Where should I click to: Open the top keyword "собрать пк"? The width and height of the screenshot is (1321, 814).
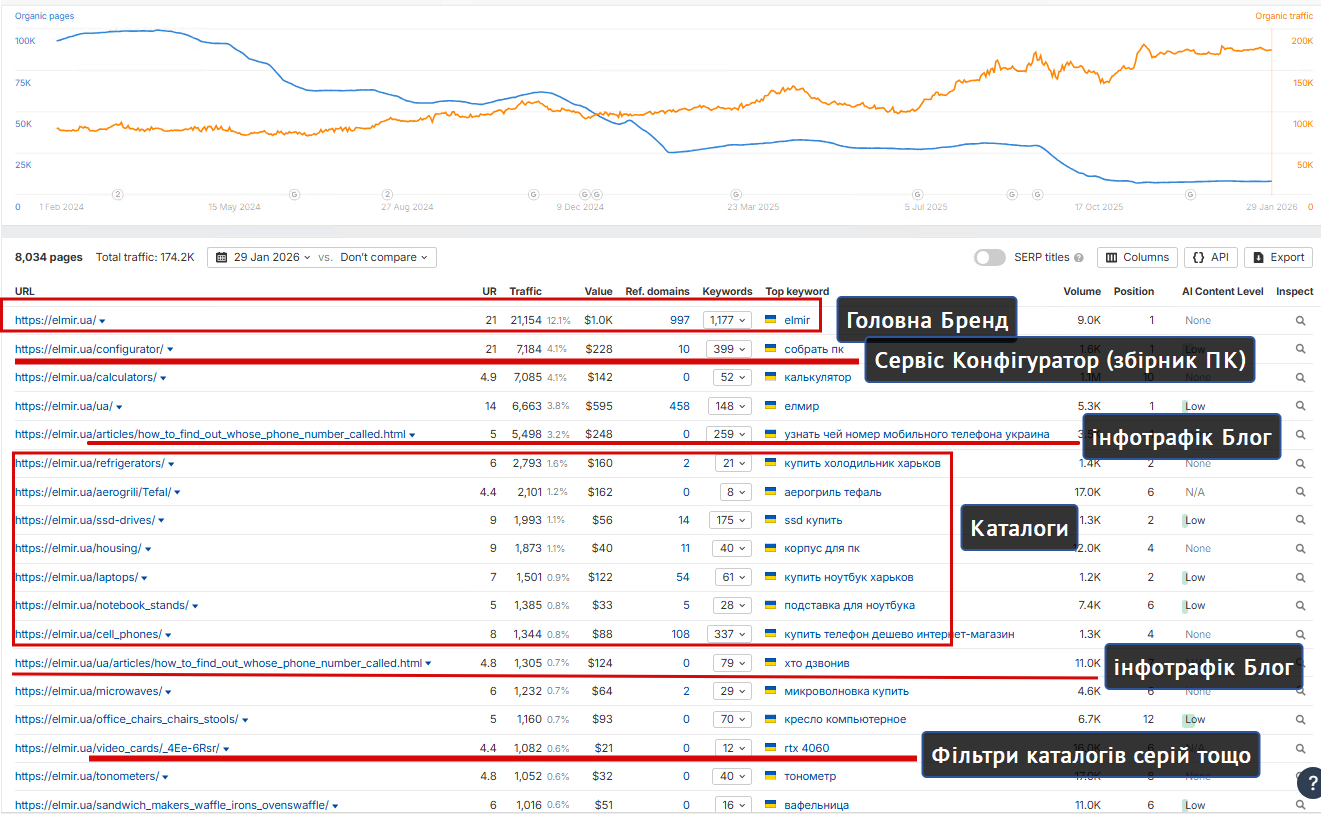(x=814, y=349)
